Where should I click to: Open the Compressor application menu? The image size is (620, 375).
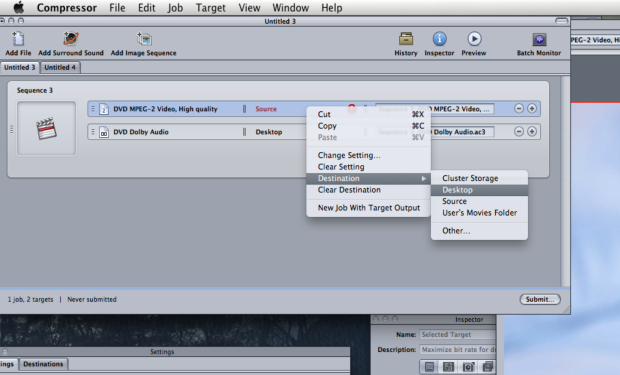(x=66, y=8)
